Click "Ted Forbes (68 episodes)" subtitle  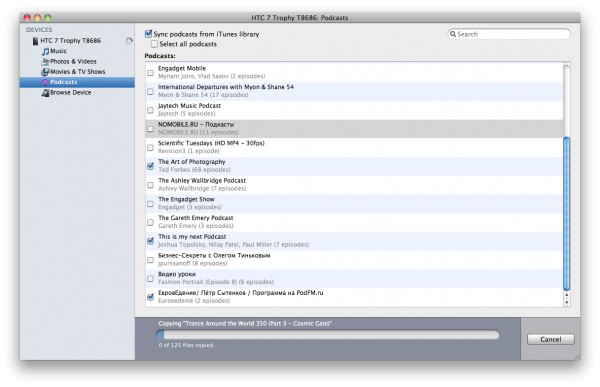click(194, 170)
